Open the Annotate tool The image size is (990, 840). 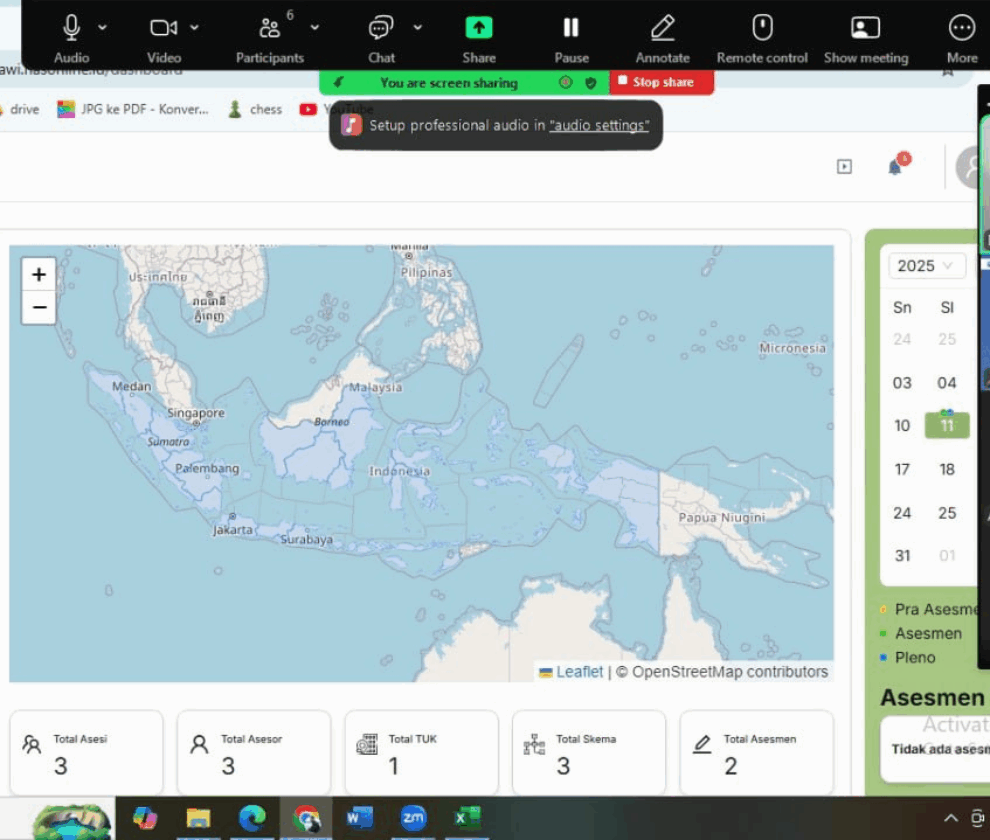(662, 28)
